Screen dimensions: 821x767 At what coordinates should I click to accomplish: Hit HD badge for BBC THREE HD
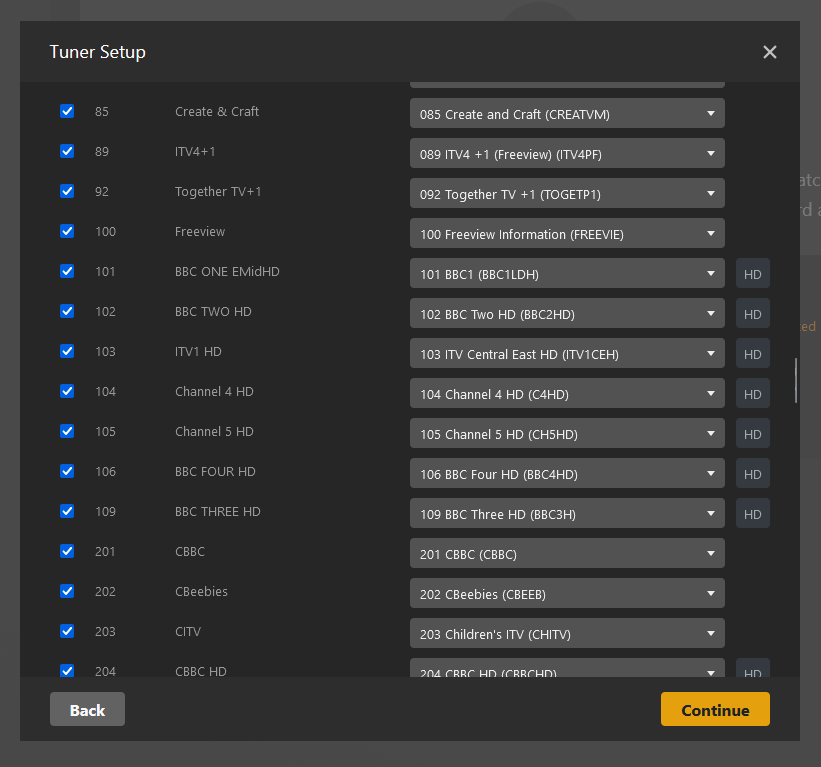click(x=752, y=514)
